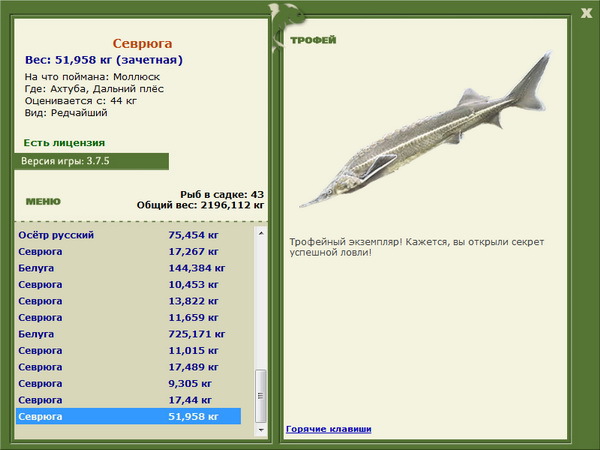This screenshot has height=450, width=600.
Task: Open the ТРОФЕЙ heading tab
Action: pos(313,40)
